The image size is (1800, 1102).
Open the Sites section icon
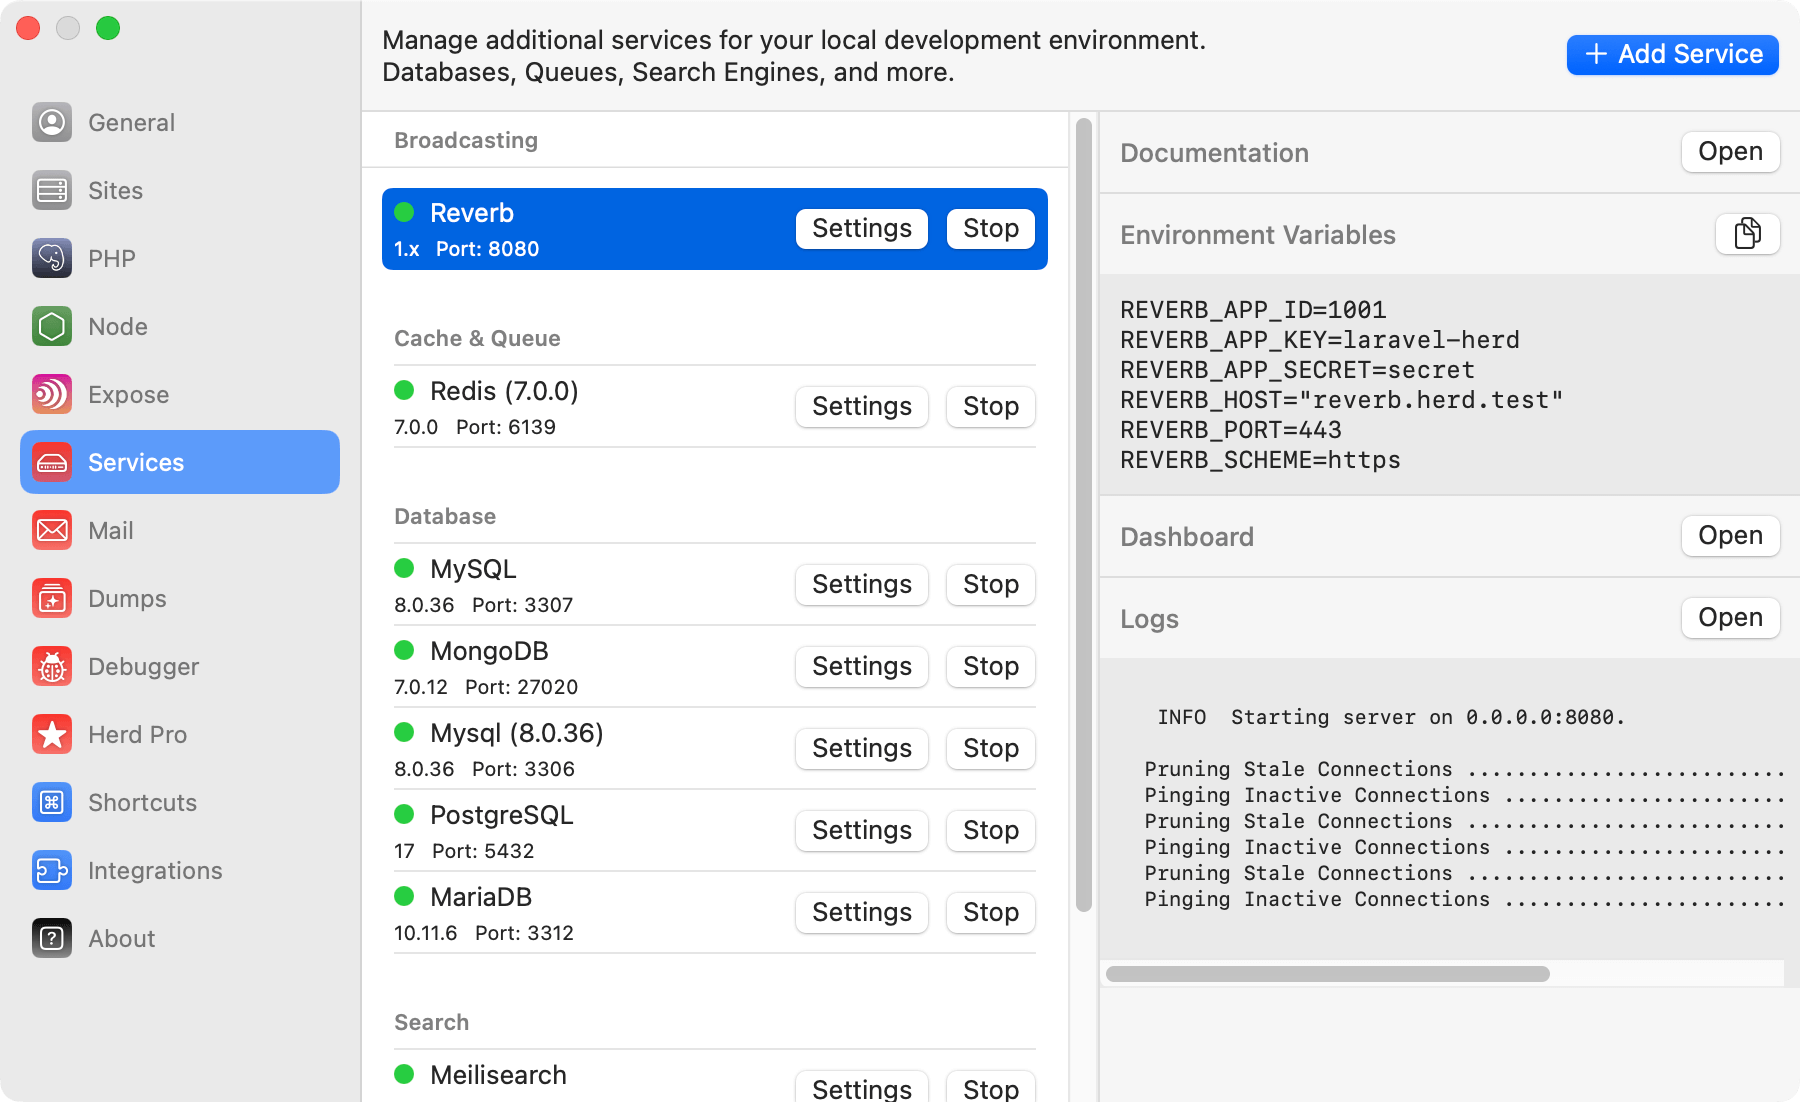[x=52, y=190]
